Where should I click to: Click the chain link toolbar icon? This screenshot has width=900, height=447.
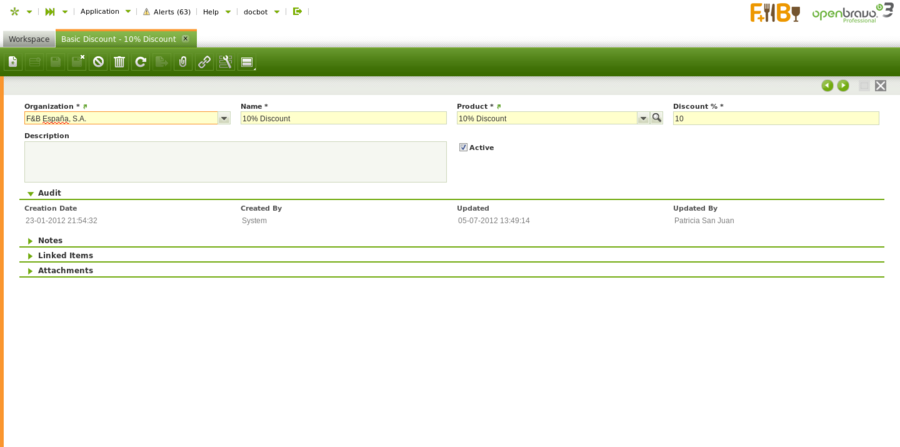[x=204, y=62]
